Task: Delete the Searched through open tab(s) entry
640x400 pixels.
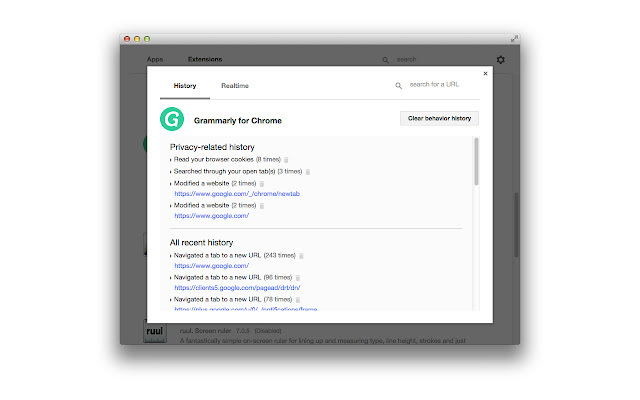Action: tap(308, 172)
